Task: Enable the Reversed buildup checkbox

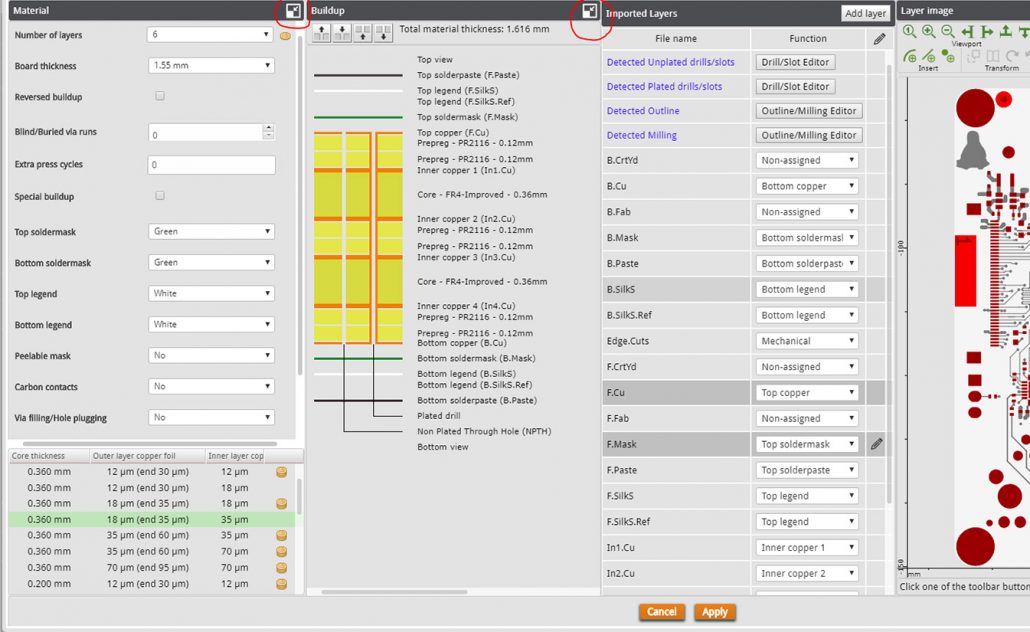Action: (x=160, y=96)
